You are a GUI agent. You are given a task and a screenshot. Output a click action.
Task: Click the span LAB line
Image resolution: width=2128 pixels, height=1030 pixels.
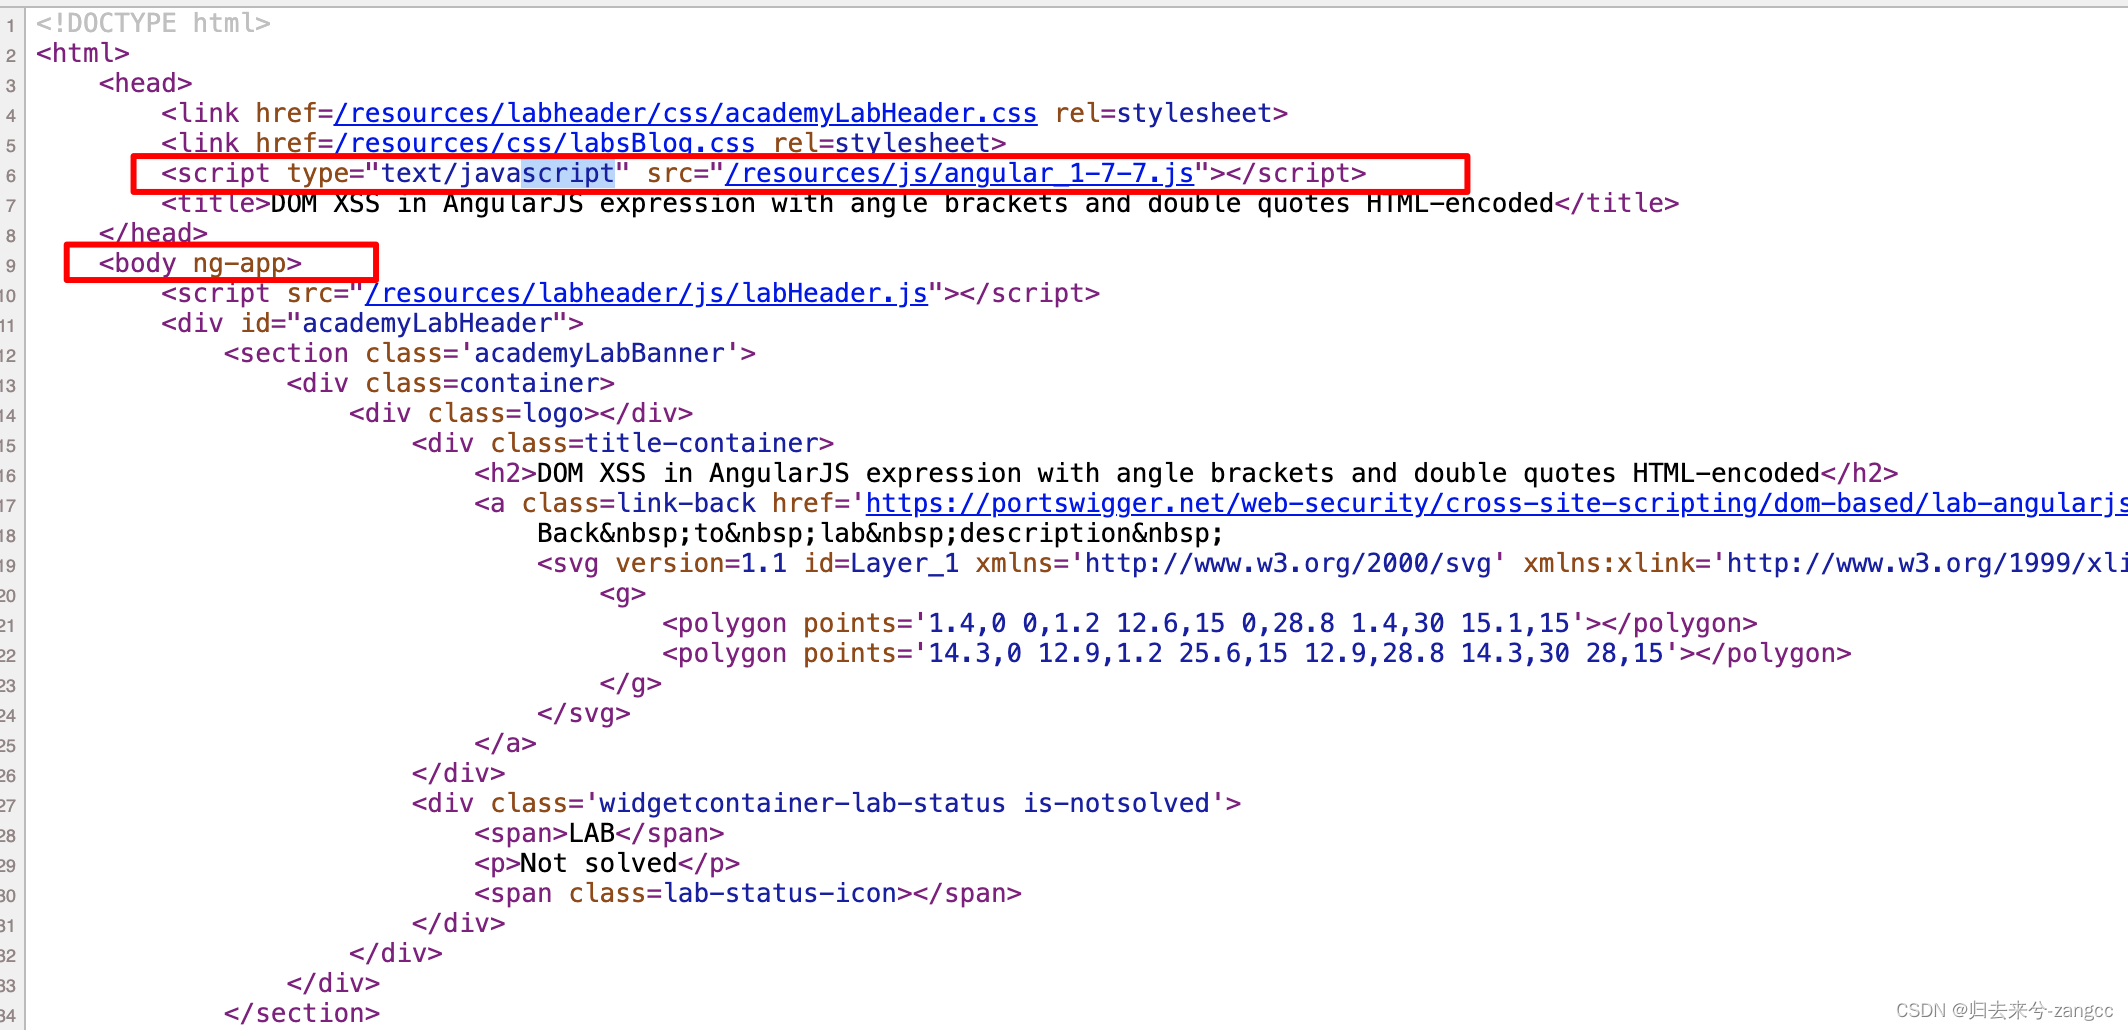(x=599, y=833)
